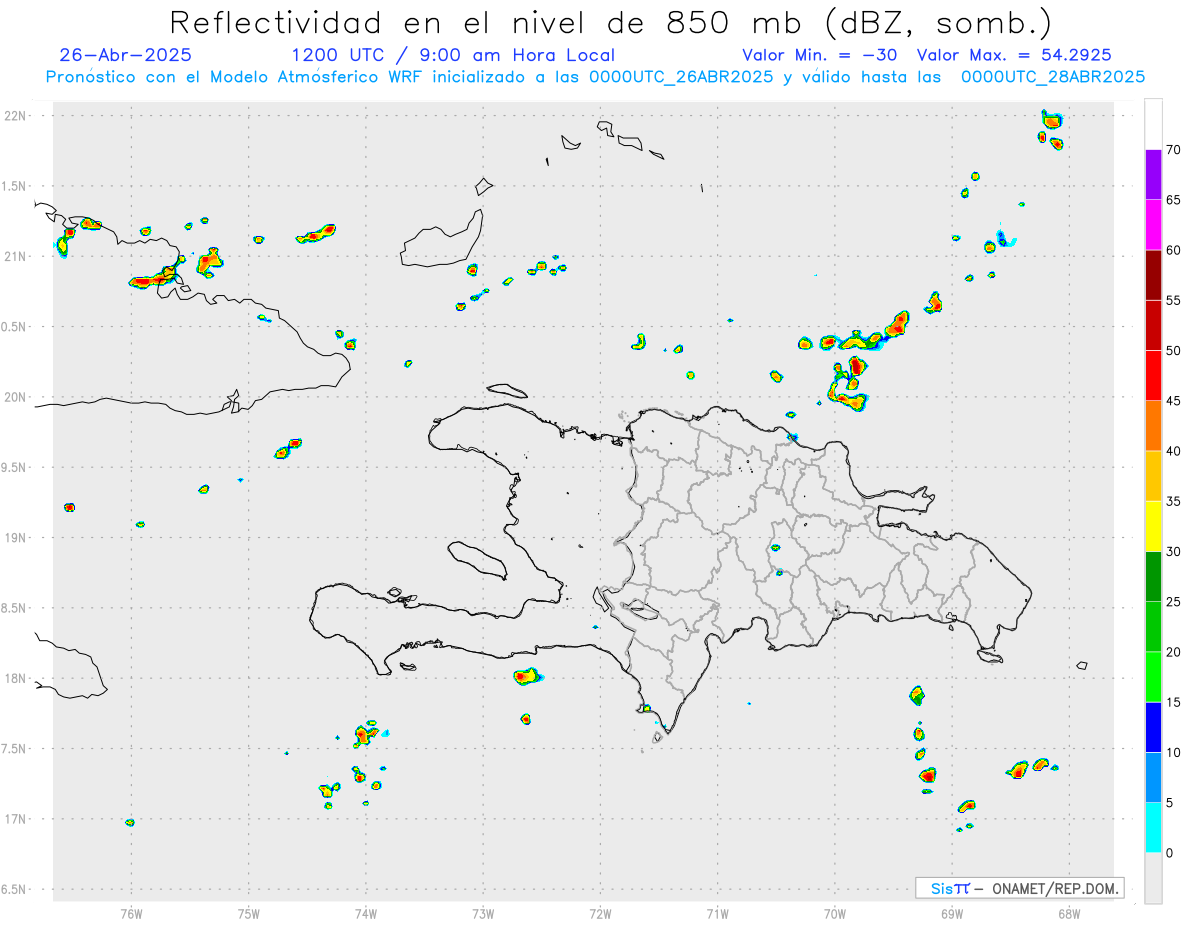Click the '0' colorbar scale value

[x=1170, y=853]
